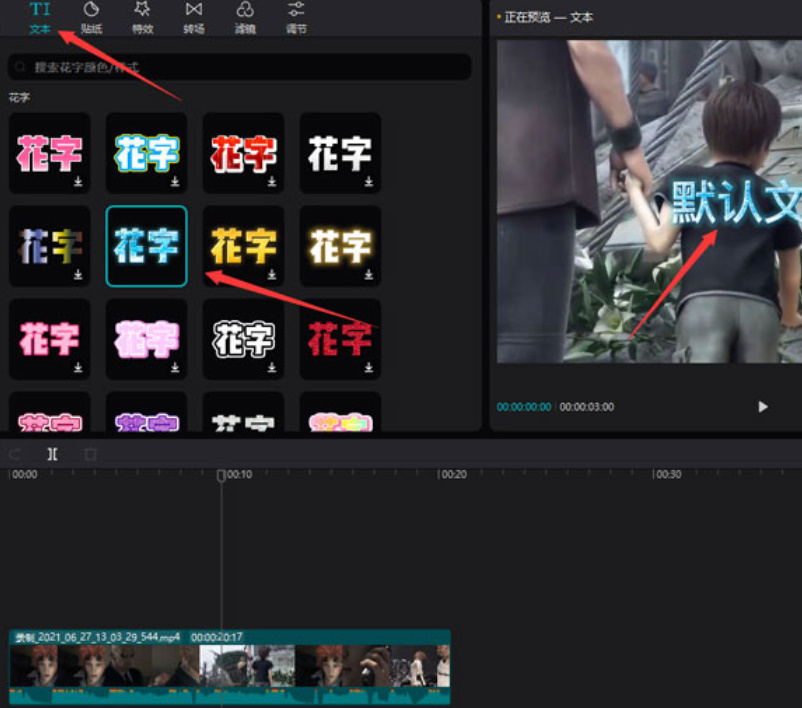
Task: Click the playhead marker at 00:10
Action: click(x=221, y=475)
